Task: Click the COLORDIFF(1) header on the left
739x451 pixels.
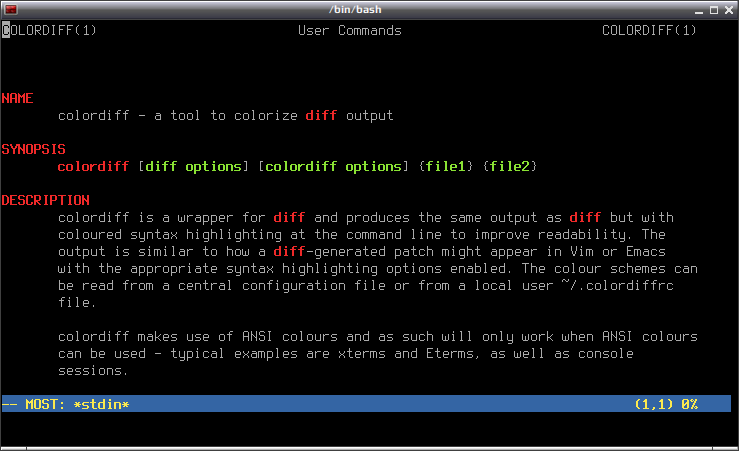Action: coord(49,31)
